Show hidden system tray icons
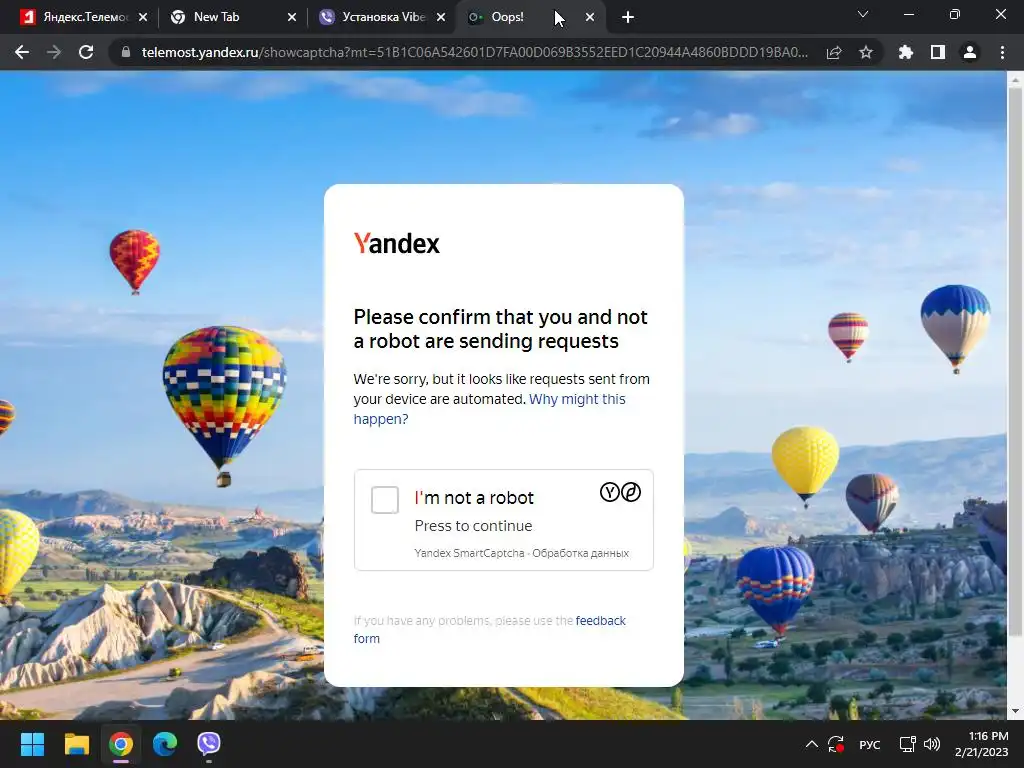The width and height of the screenshot is (1024, 768). coord(812,744)
